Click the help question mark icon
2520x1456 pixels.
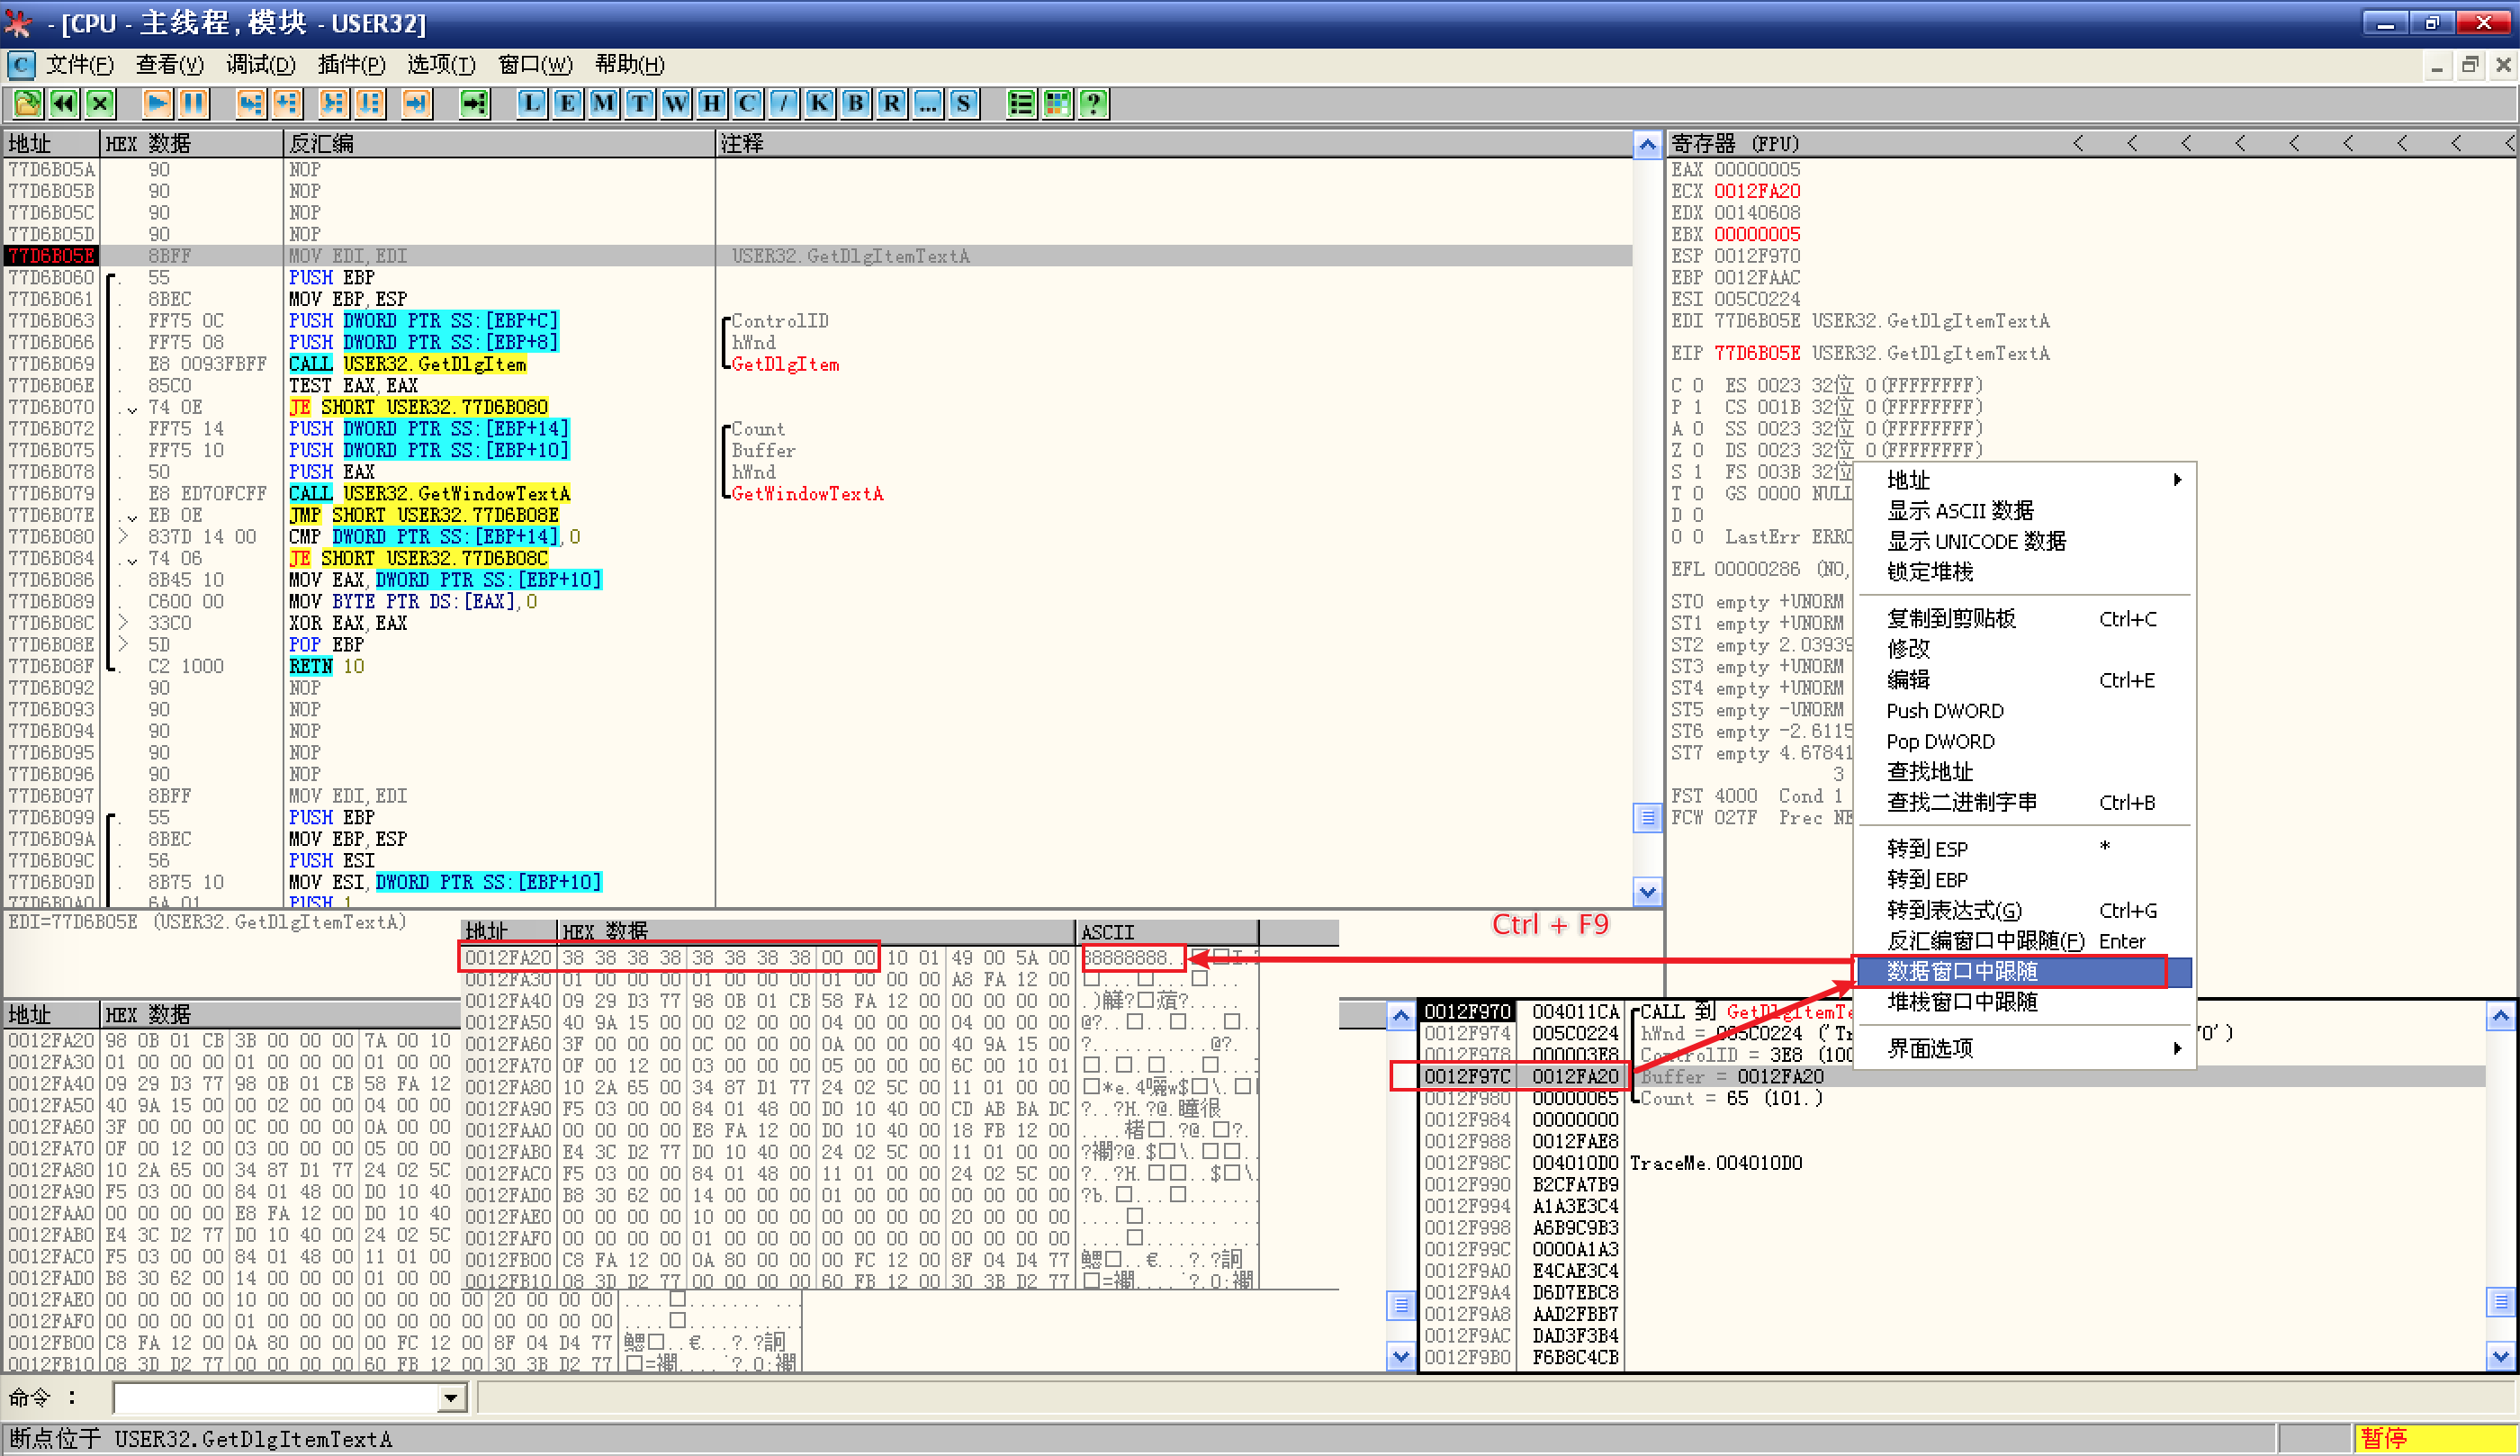click(1094, 103)
